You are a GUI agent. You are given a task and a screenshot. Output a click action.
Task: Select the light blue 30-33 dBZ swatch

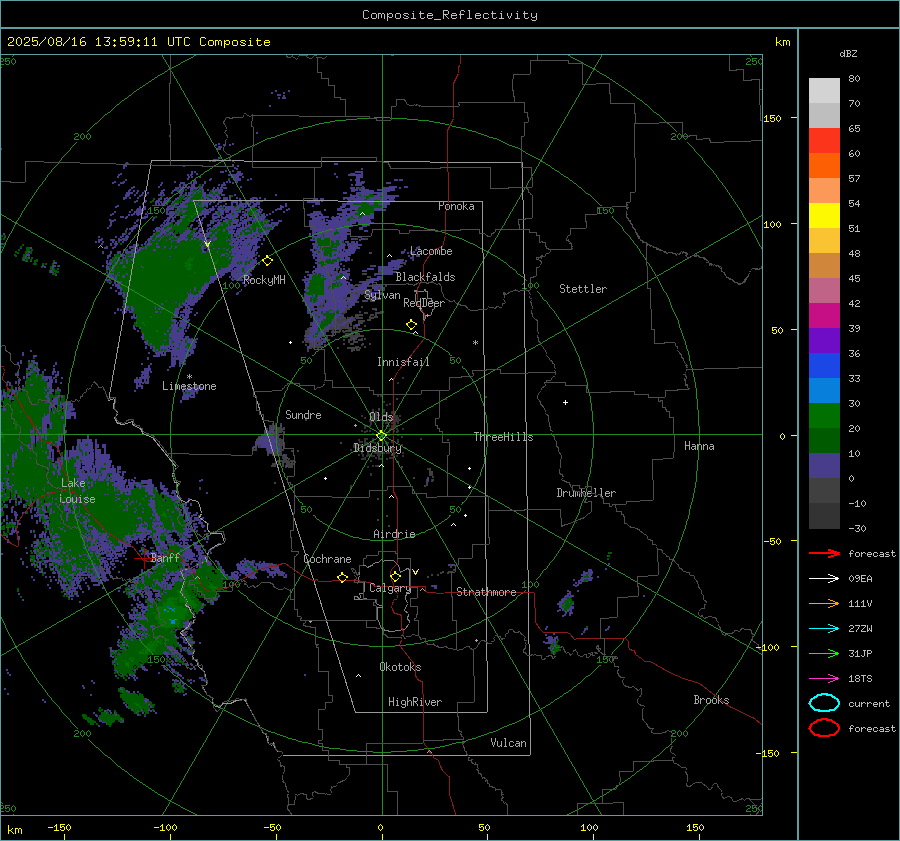tap(824, 391)
